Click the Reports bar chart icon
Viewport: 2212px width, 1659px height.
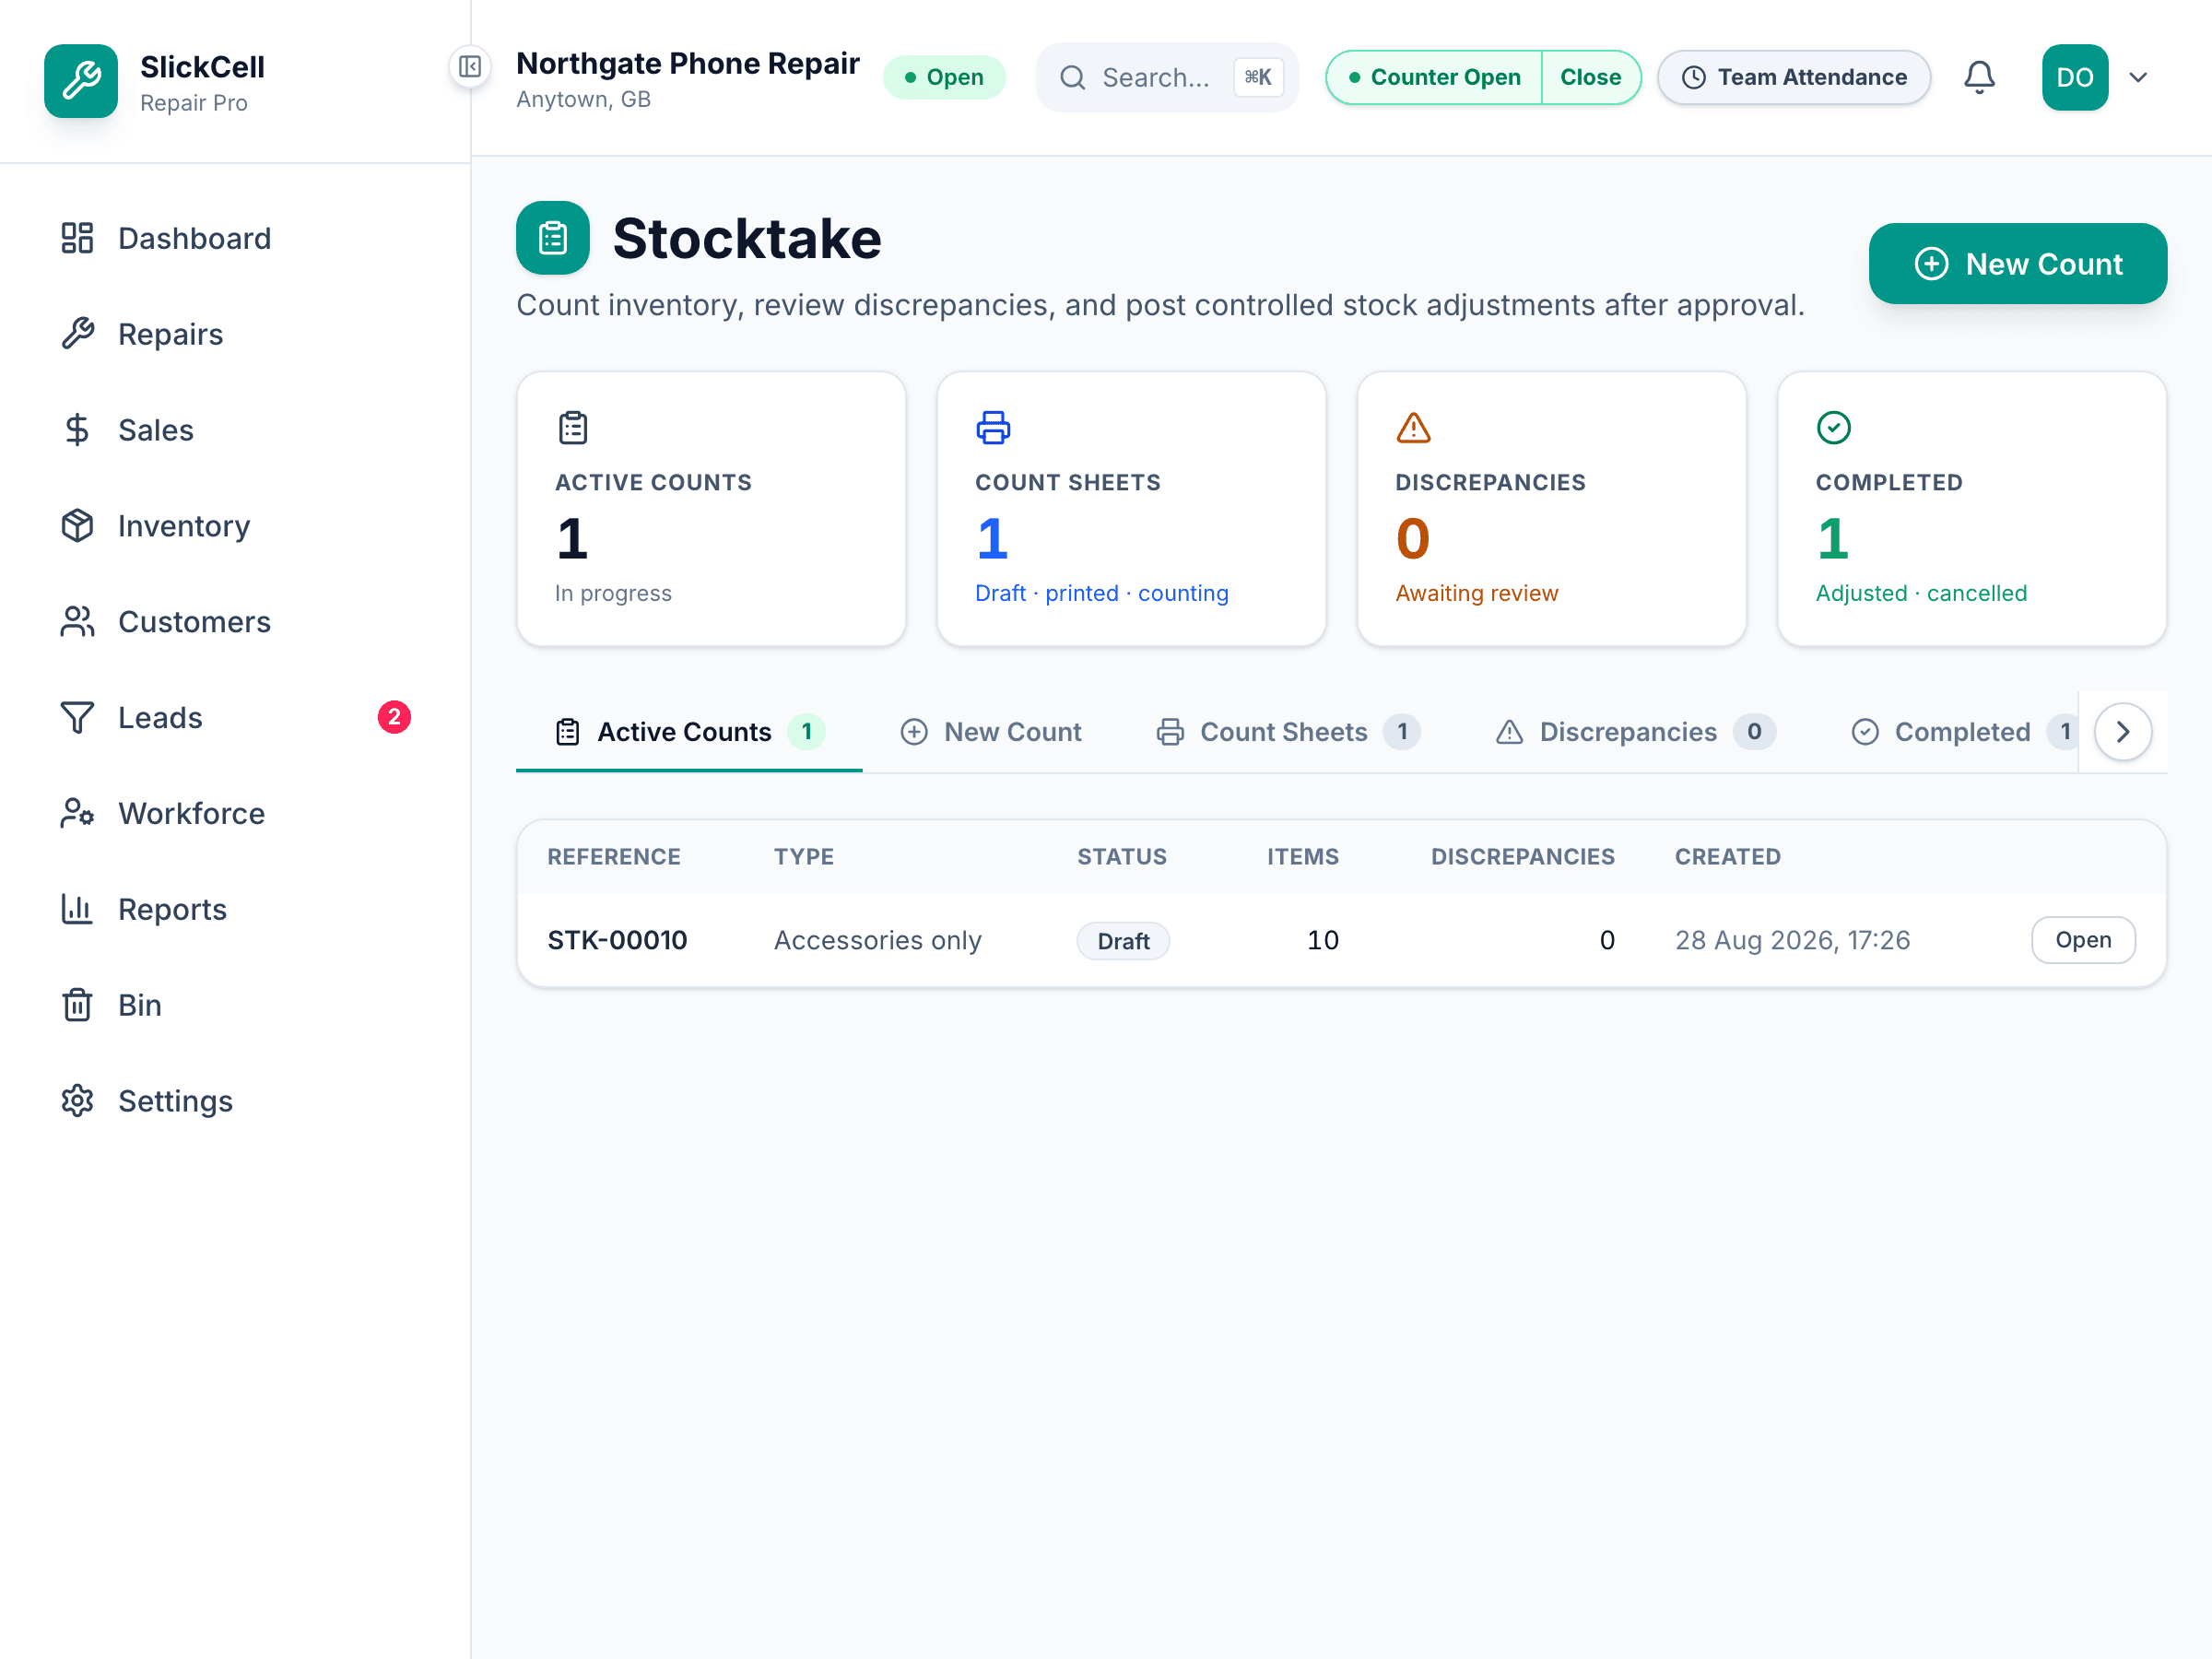[77, 909]
